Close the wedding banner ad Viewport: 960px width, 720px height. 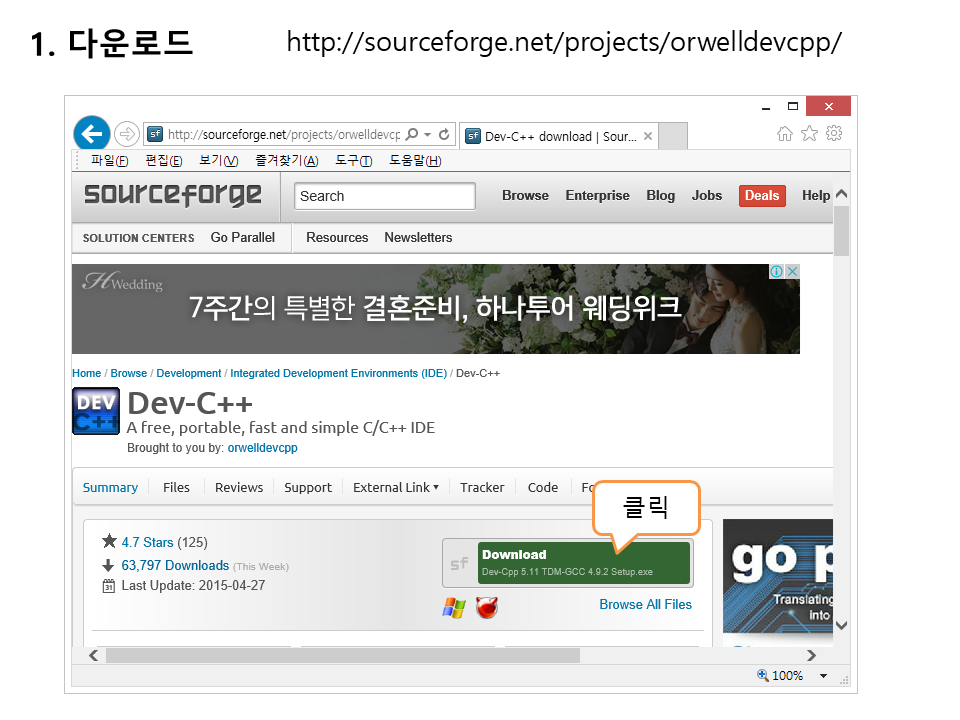tap(792, 271)
